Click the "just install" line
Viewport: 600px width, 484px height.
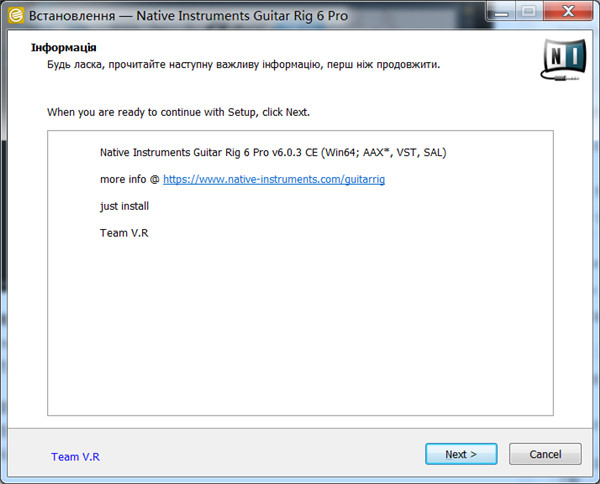(x=124, y=206)
